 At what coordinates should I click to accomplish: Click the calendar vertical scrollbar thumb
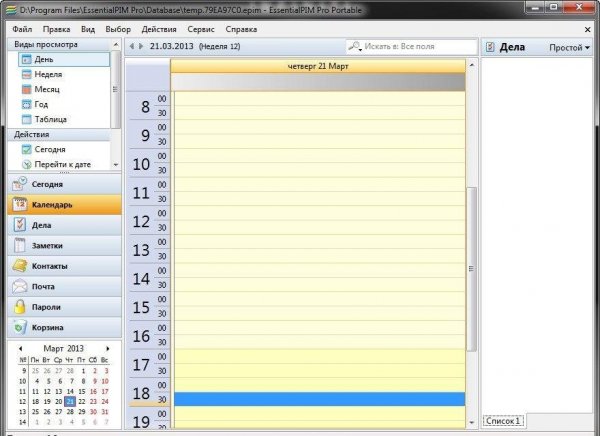tap(471, 269)
